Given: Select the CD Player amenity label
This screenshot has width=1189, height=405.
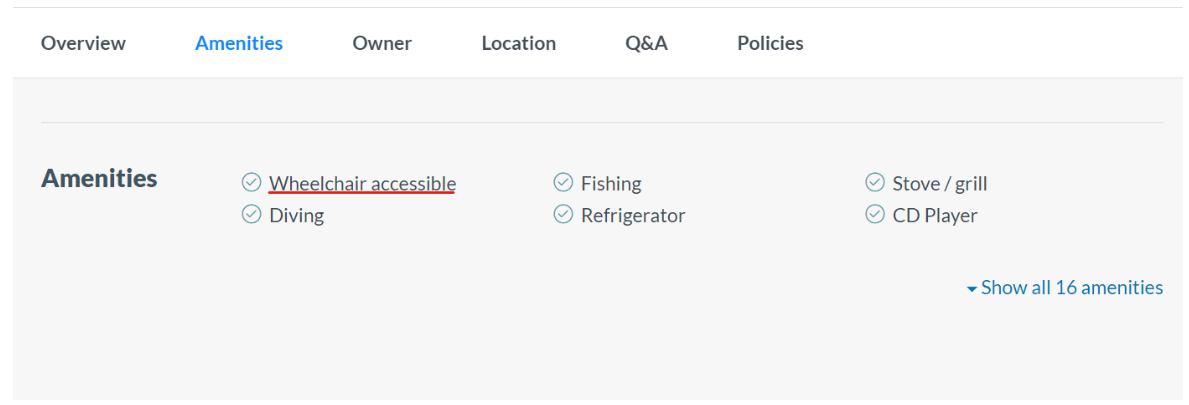Looking at the screenshot, I should (x=935, y=216).
